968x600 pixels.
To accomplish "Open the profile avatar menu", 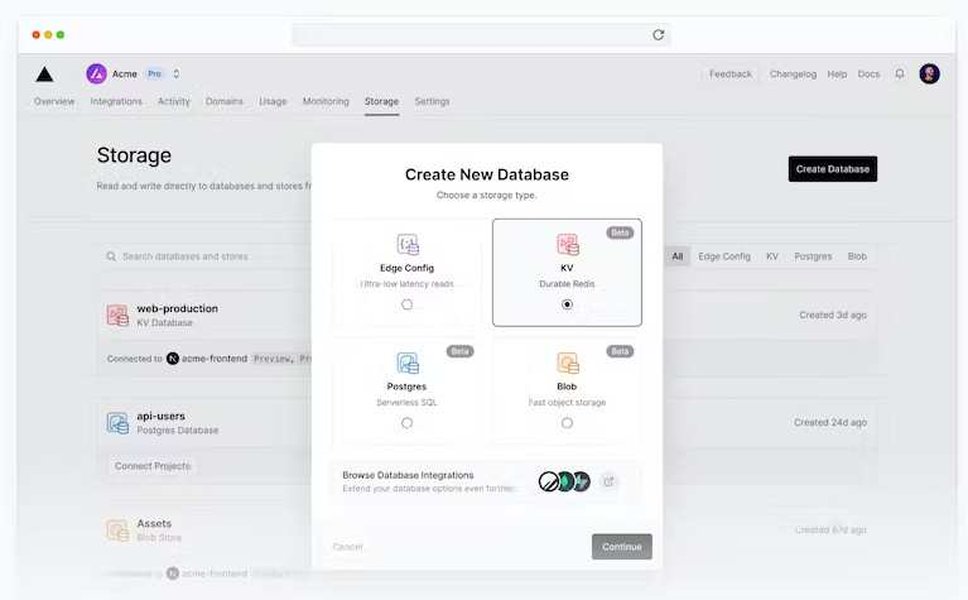I will coord(930,73).
